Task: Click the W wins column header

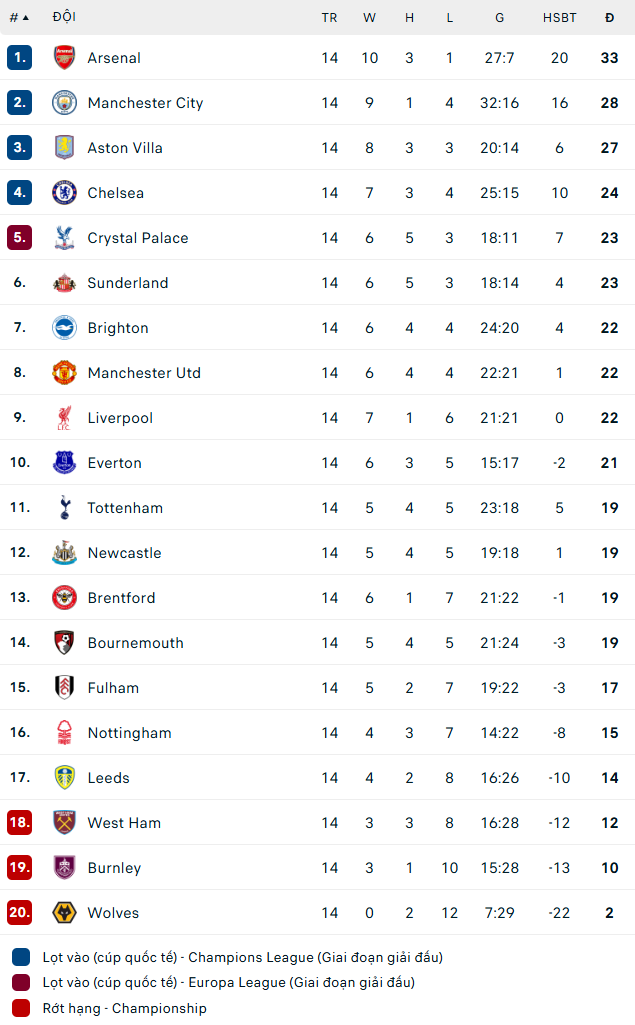Action: click(369, 17)
